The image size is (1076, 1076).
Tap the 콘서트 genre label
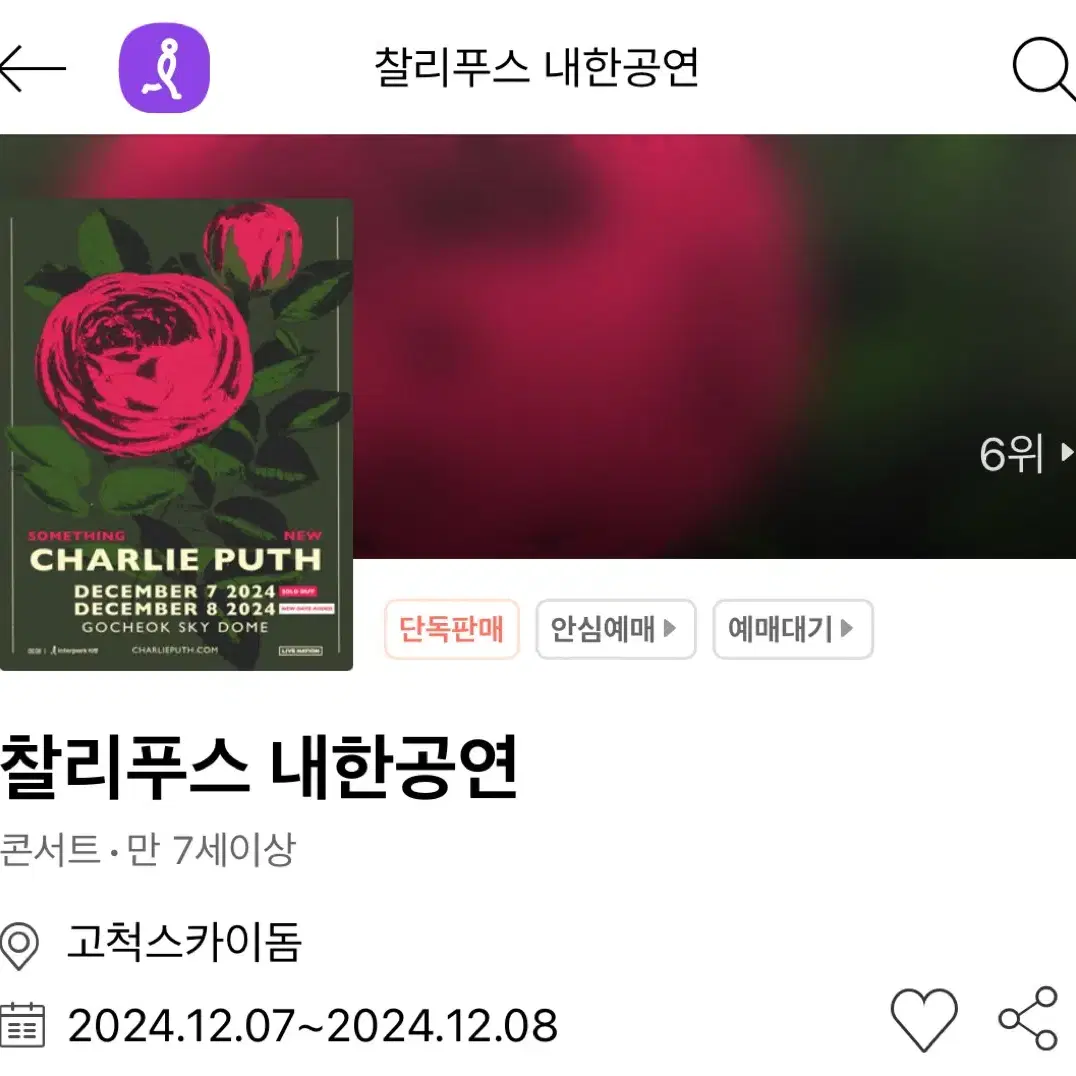click(50, 850)
